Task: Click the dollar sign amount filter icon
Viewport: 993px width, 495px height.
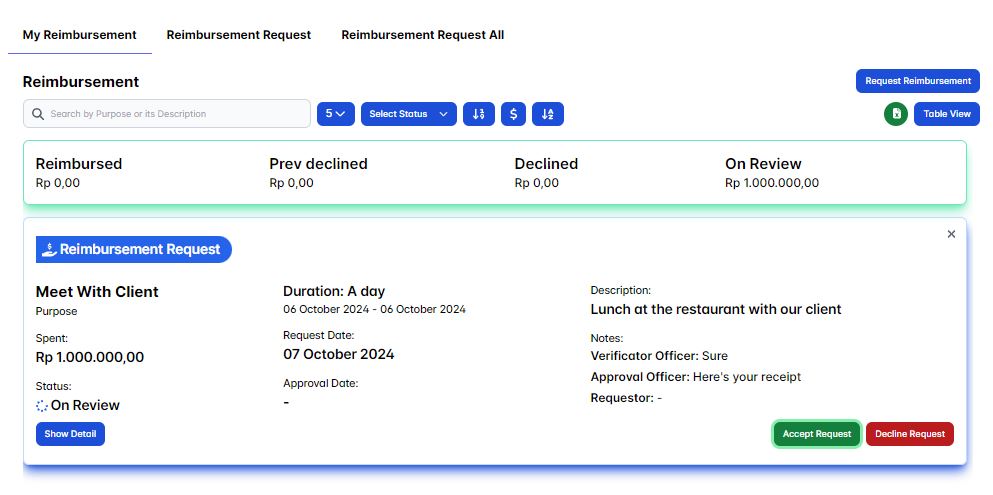Action: pyautogui.click(x=513, y=114)
